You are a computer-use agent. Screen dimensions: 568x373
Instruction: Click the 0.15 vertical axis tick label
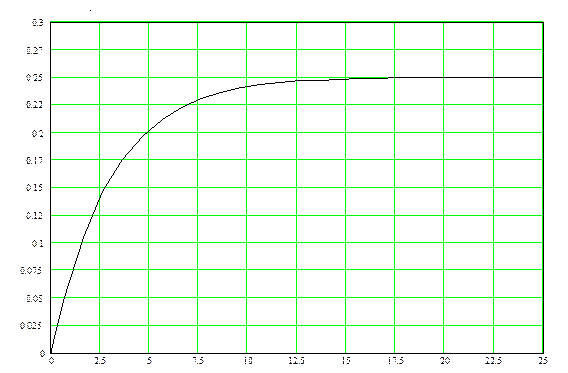[34, 188]
